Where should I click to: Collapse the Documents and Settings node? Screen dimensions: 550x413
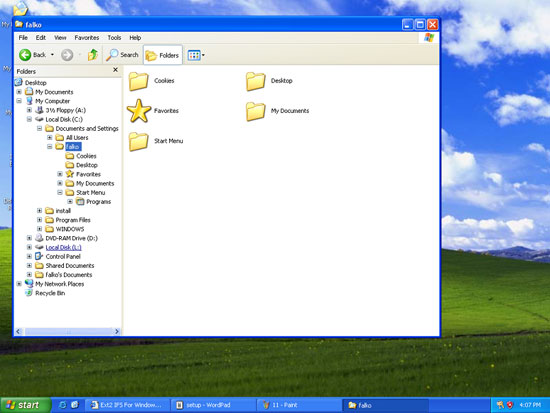pyautogui.click(x=40, y=128)
